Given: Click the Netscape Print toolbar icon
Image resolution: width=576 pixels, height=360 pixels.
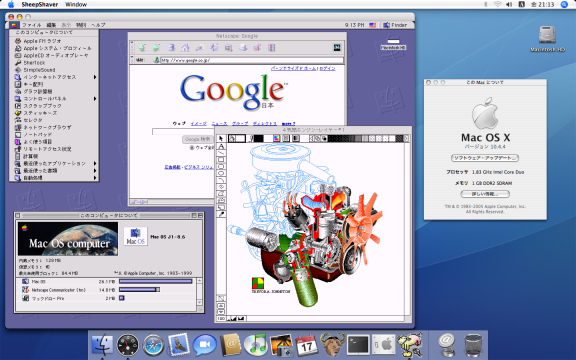Looking at the screenshot, I should (243, 48).
